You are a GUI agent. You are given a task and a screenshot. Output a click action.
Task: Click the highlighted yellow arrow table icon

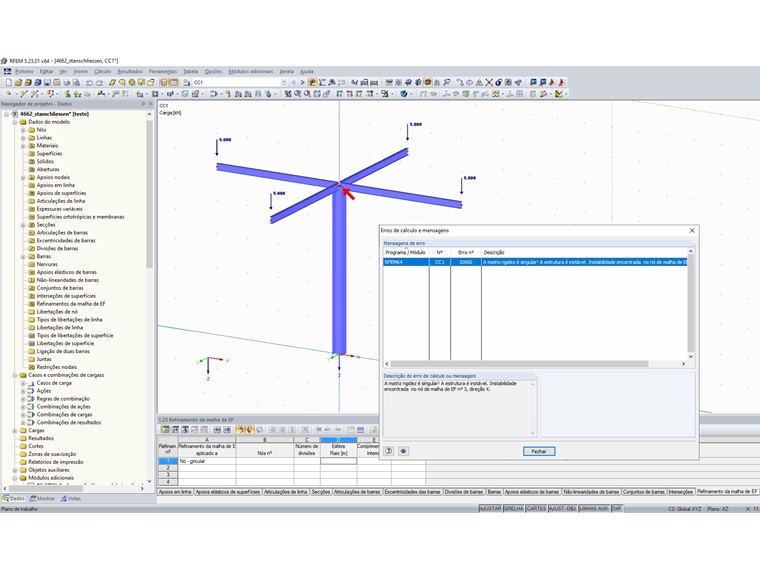click(x=240, y=429)
